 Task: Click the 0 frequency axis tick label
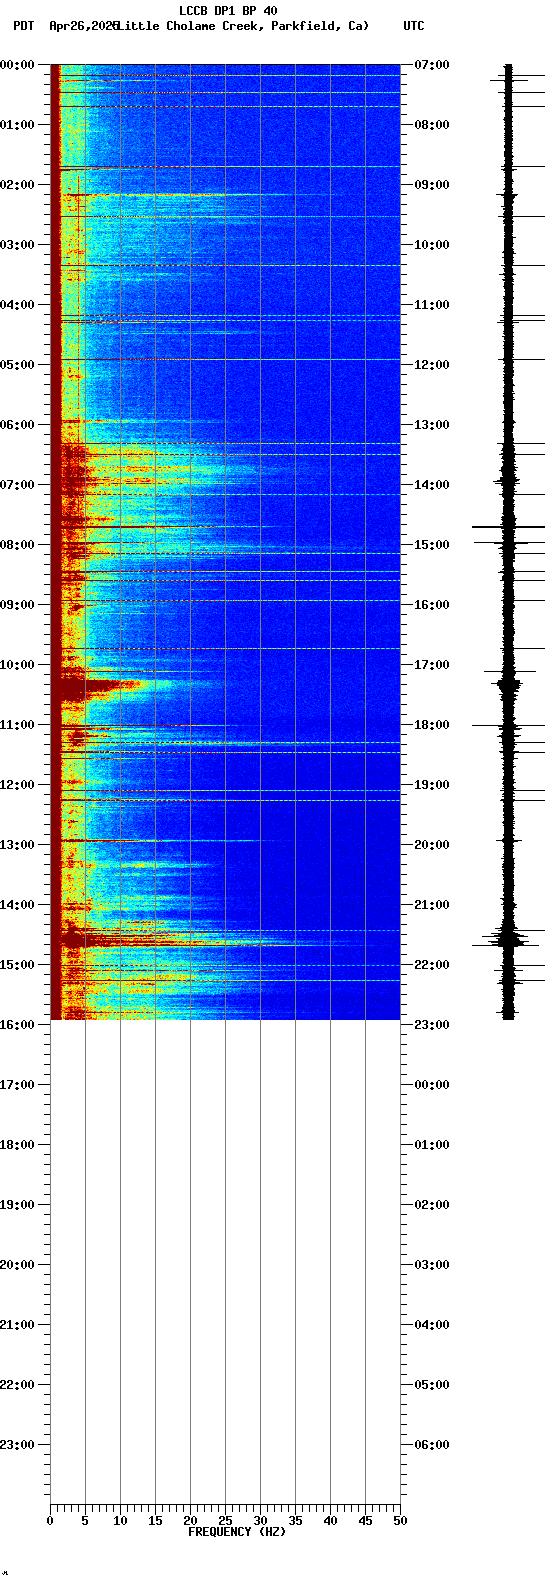[x=50, y=1521]
